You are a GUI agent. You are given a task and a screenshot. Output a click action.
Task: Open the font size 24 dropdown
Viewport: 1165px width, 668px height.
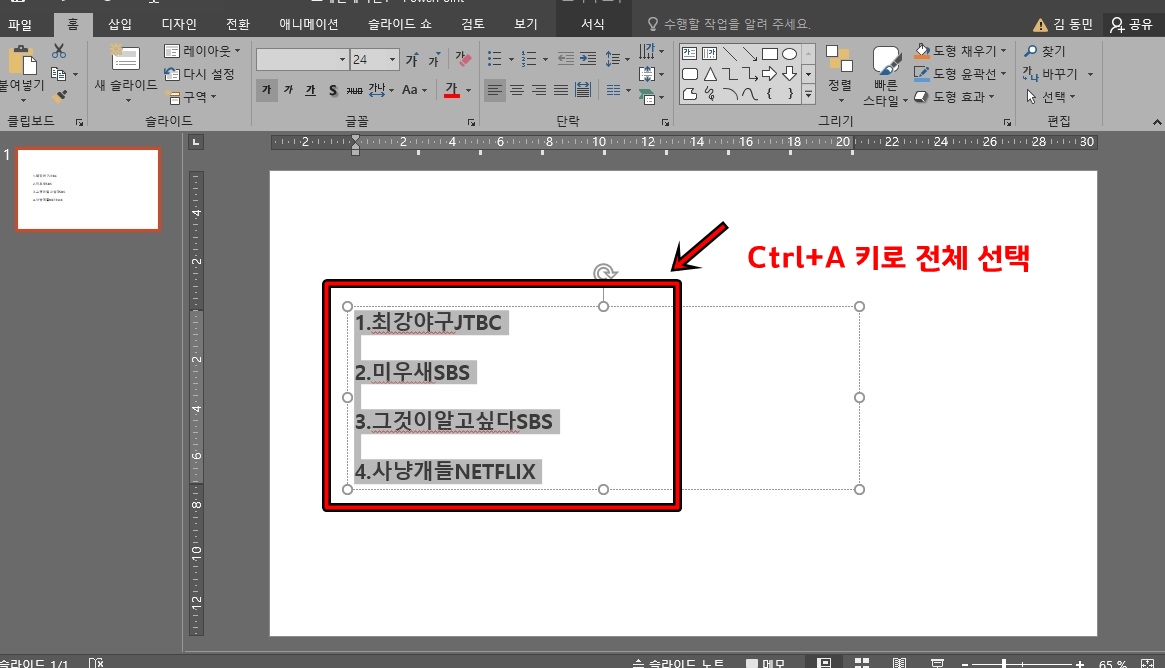click(x=392, y=59)
